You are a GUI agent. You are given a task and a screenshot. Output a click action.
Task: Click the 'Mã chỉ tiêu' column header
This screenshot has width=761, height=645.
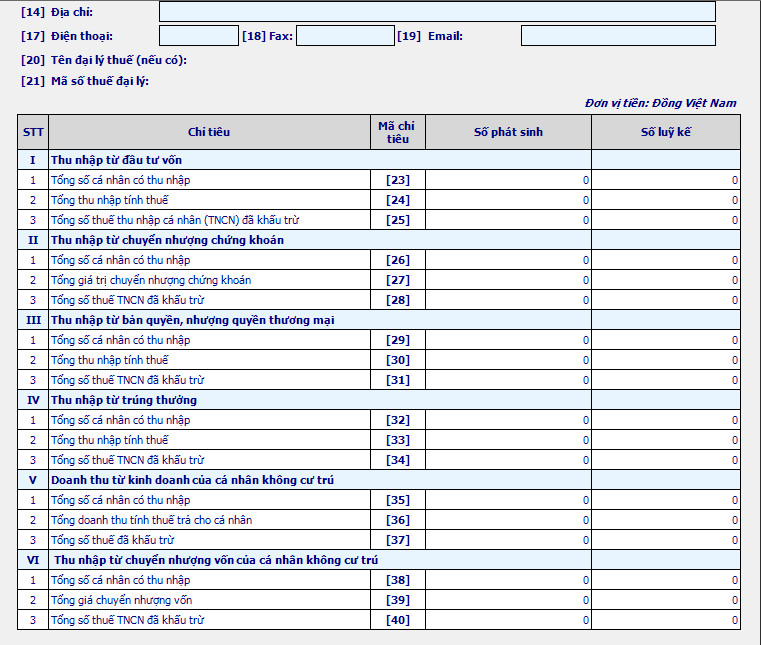click(397, 132)
